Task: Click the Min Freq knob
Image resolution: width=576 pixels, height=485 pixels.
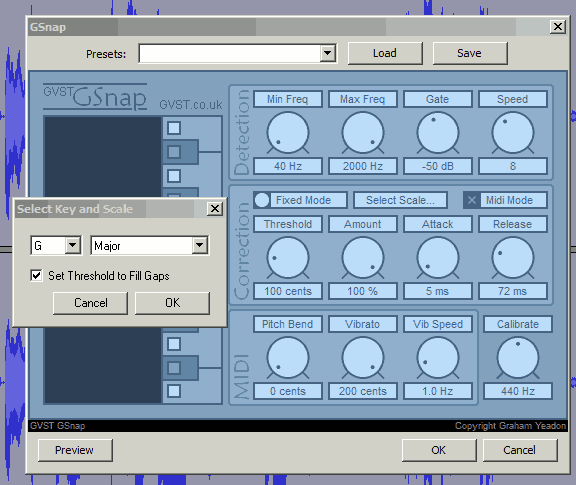Action: (x=288, y=133)
